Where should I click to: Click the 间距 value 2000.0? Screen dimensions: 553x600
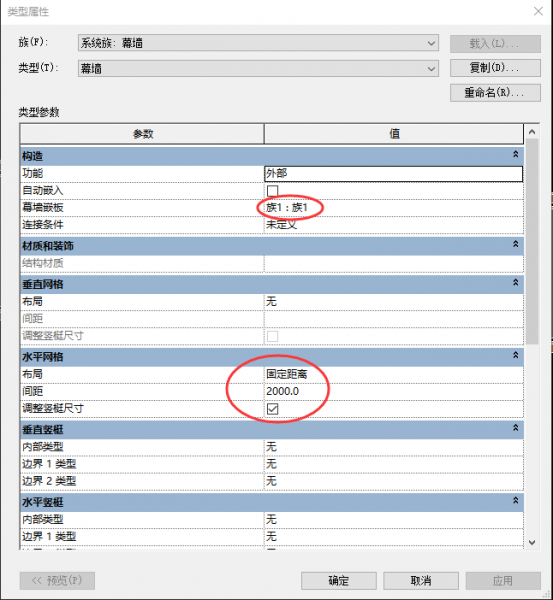click(x=282, y=391)
